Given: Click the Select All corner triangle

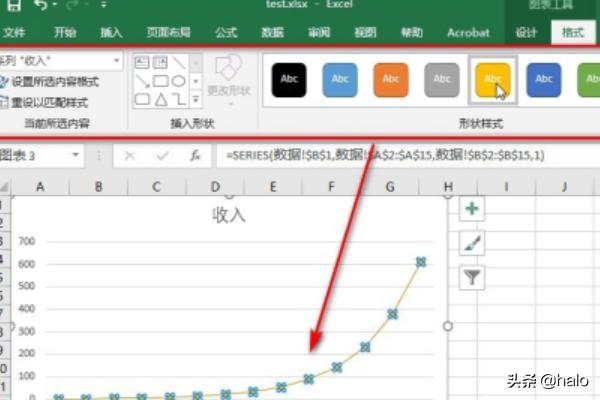Looking at the screenshot, I should [4, 187].
